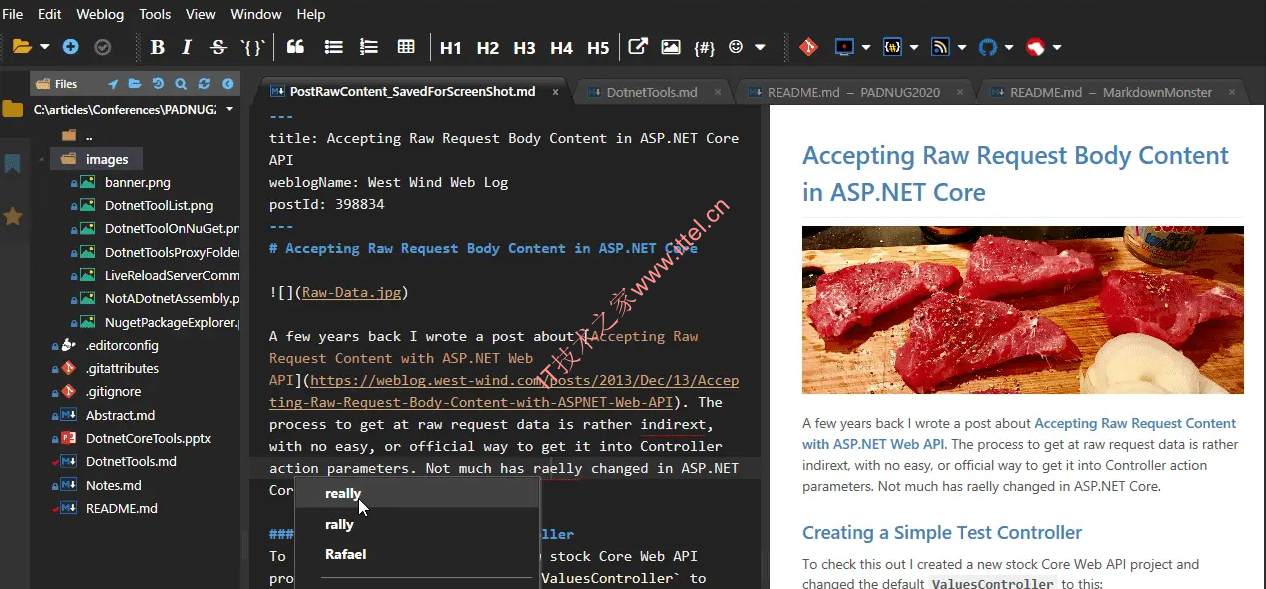Insert a numbered list

(x=369, y=47)
